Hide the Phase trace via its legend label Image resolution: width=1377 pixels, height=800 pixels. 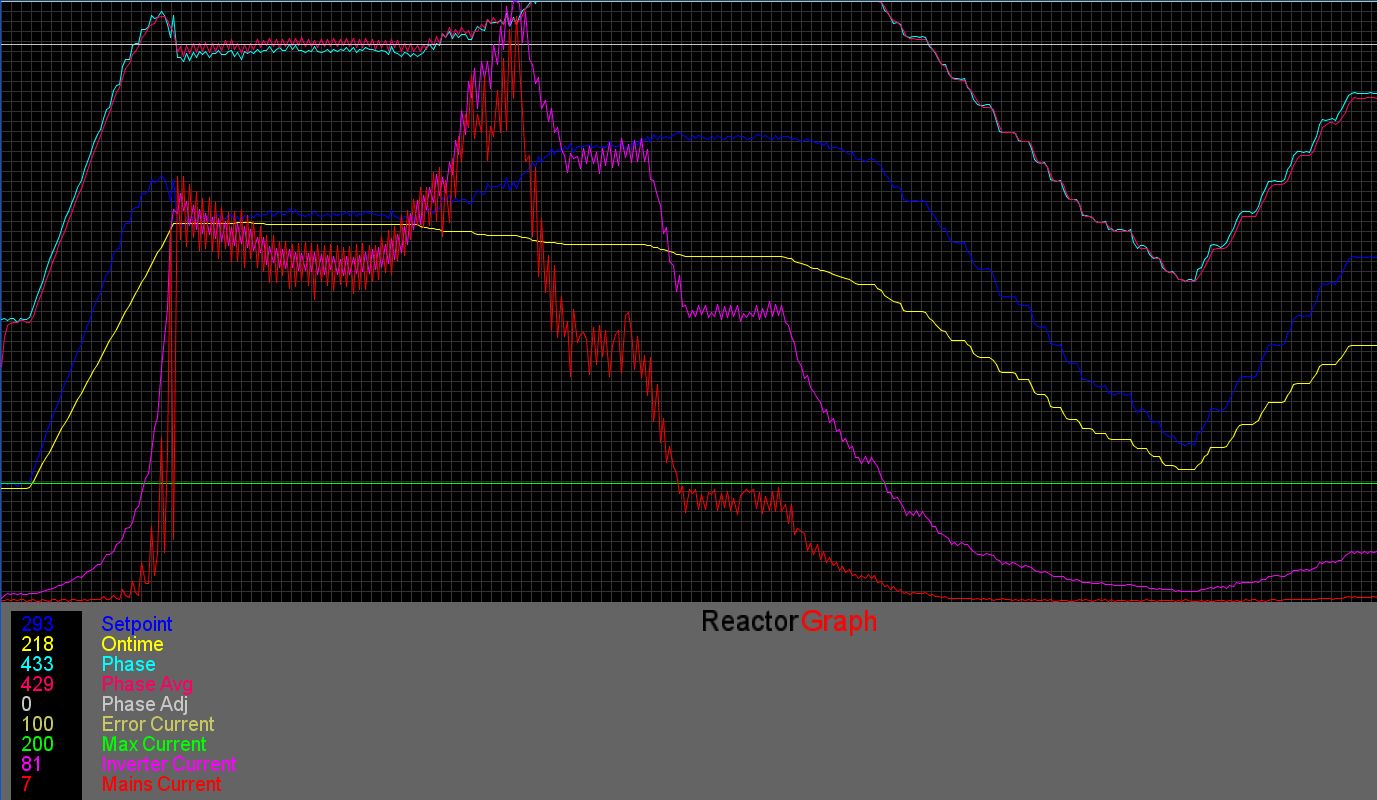tap(128, 663)
